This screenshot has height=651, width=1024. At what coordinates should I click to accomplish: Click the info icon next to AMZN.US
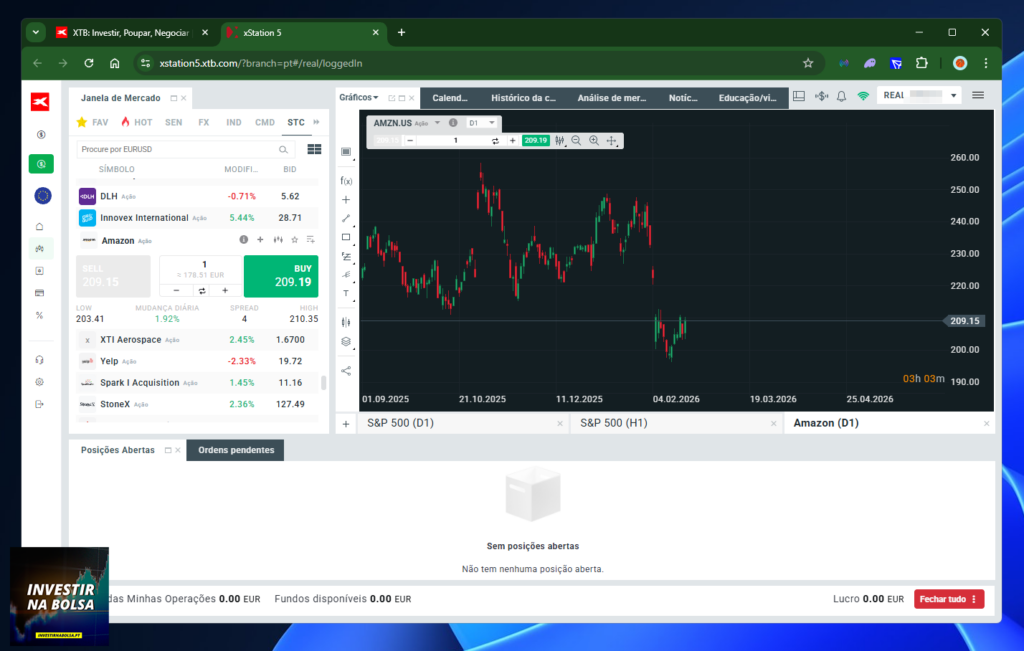coord(453,123)
